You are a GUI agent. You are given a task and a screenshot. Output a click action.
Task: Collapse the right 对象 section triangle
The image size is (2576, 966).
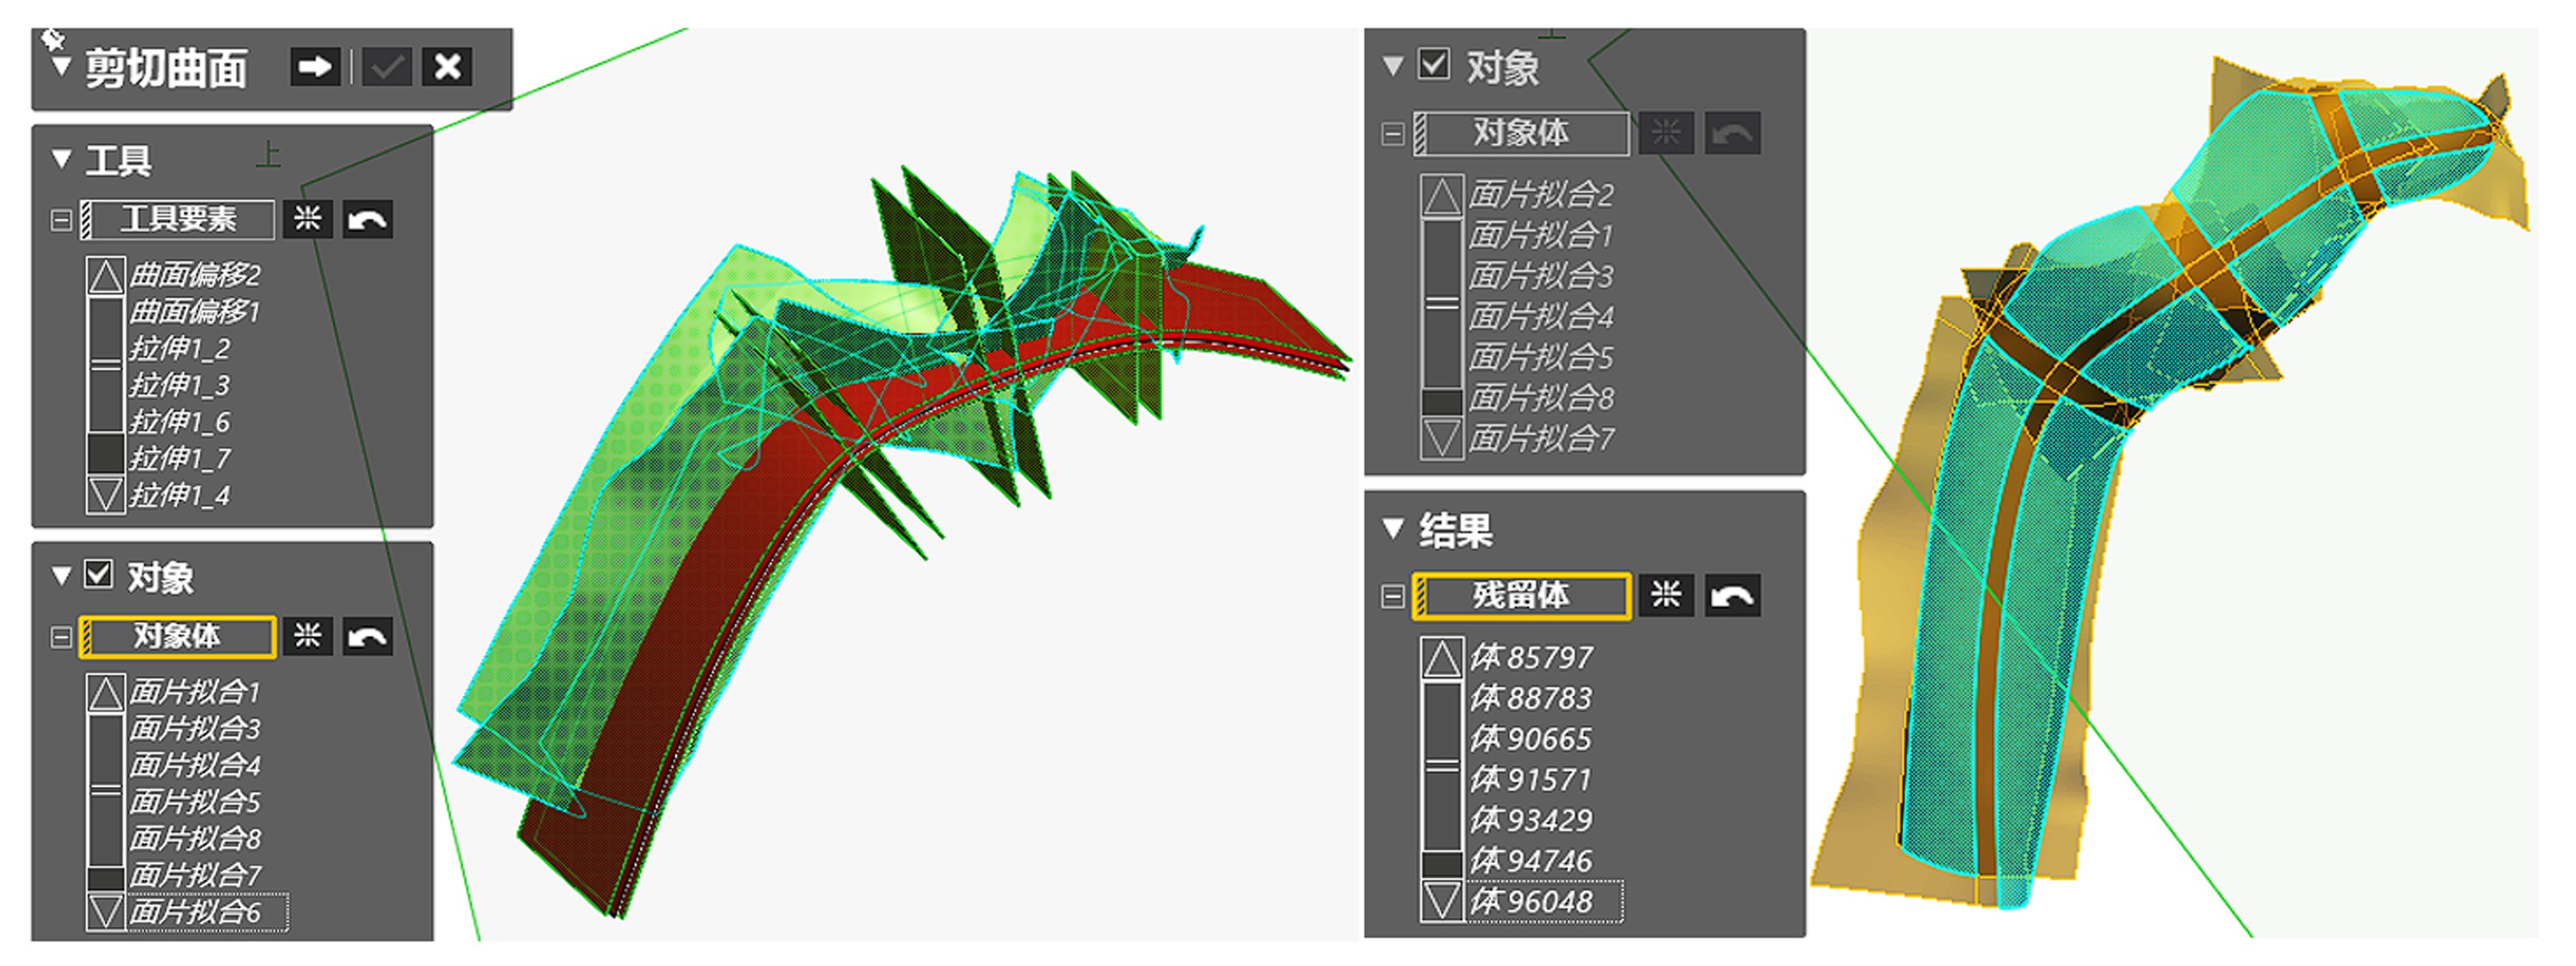click(x=1393, y=66)
